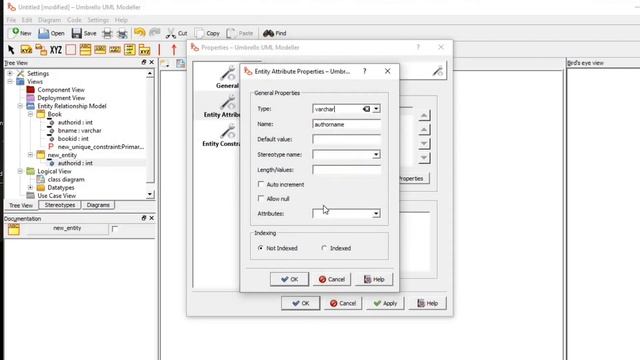
Task: Select 'bname : varchar' in tree
Action: click(x=80, y=131)
